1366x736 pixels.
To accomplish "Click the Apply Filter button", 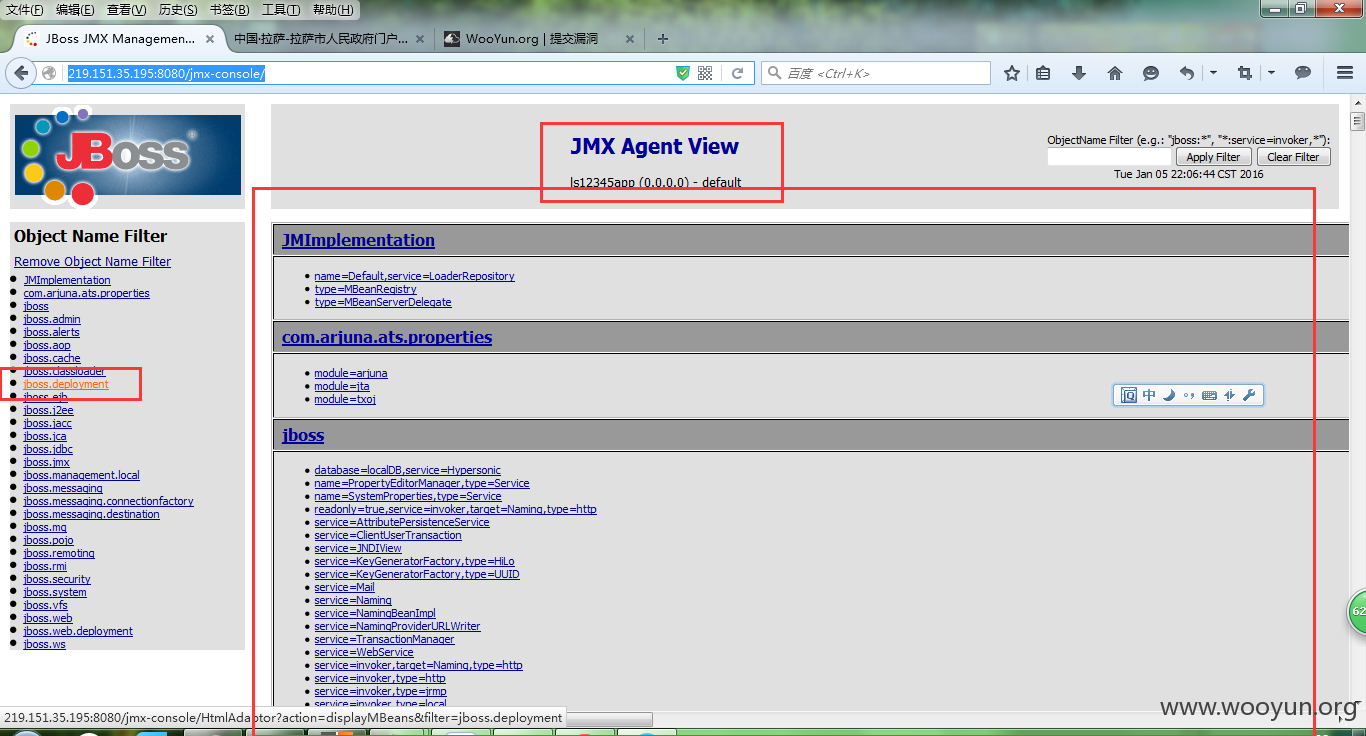I will [1213, 157].
